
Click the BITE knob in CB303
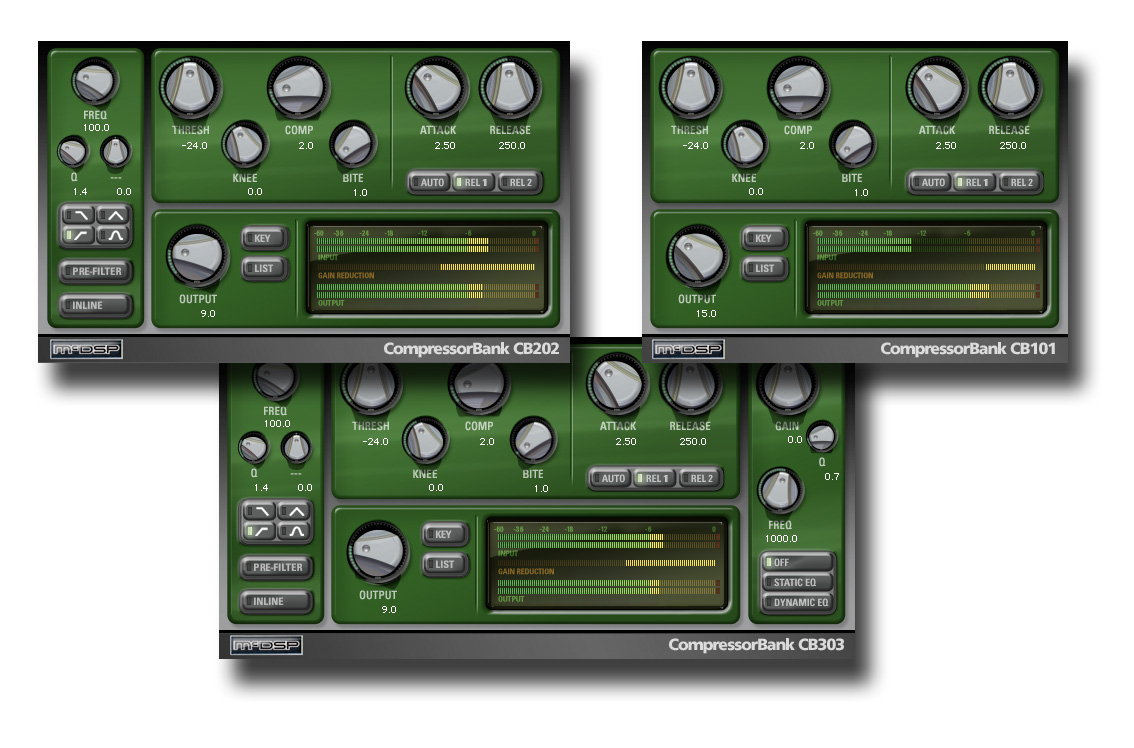(x=533, y=441)
